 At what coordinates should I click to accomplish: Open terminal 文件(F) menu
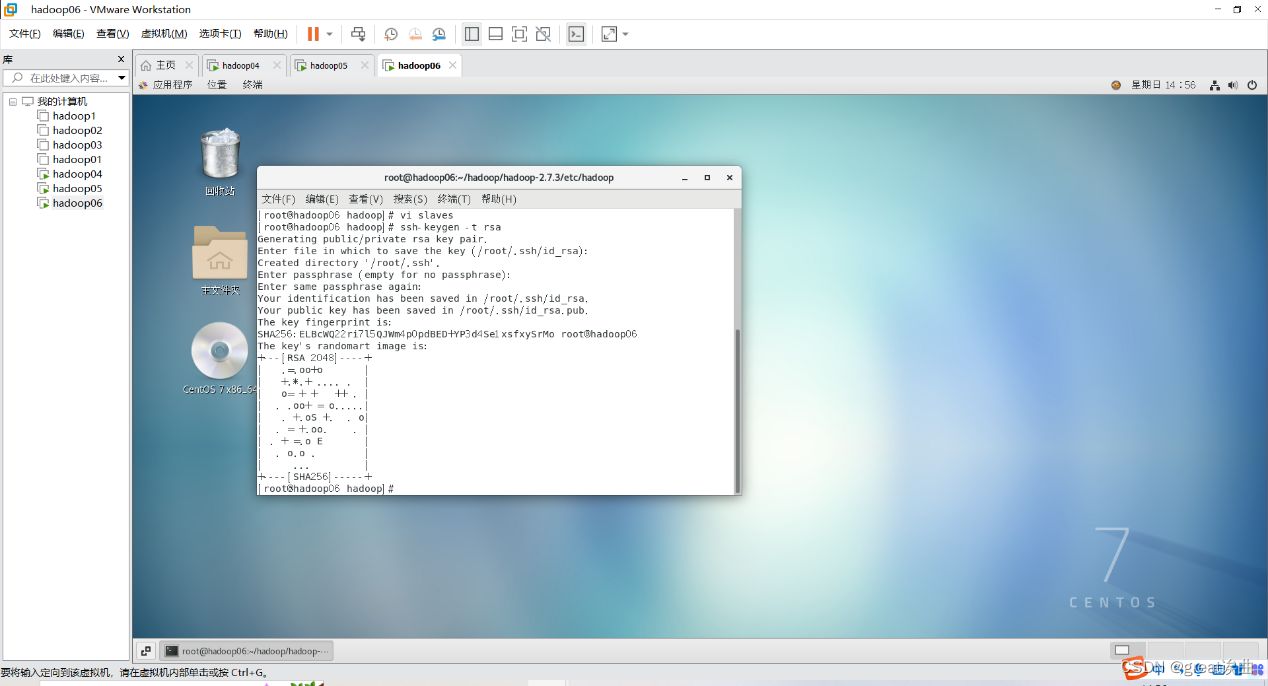pos(279,199)
